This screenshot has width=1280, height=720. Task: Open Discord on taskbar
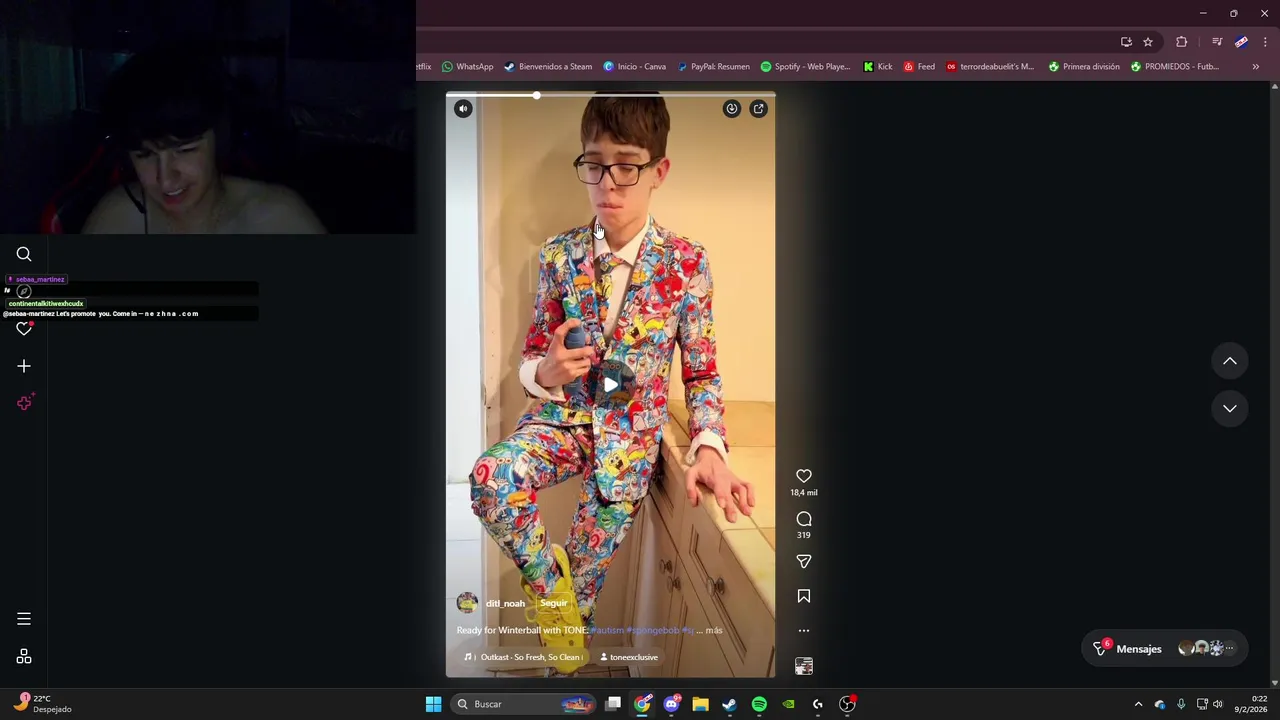671,704
